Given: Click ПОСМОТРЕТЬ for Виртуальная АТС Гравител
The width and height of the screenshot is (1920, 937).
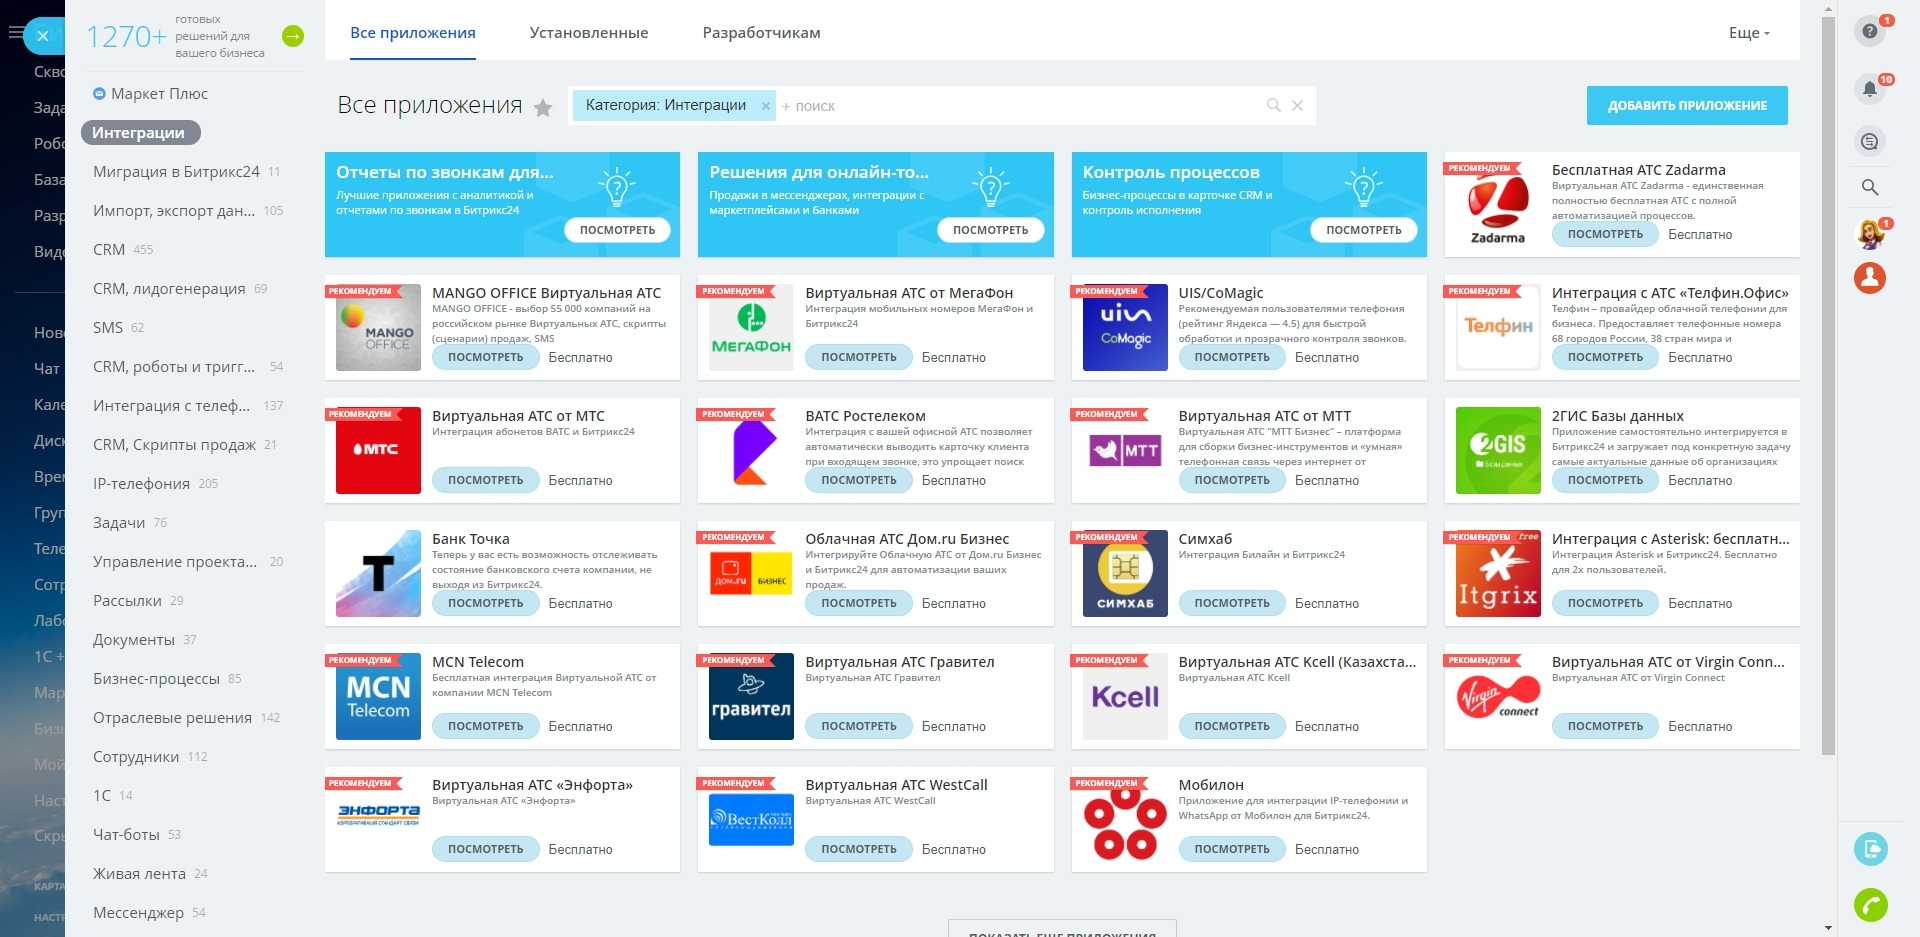Looking at the screenshot, I should [859, 726].
